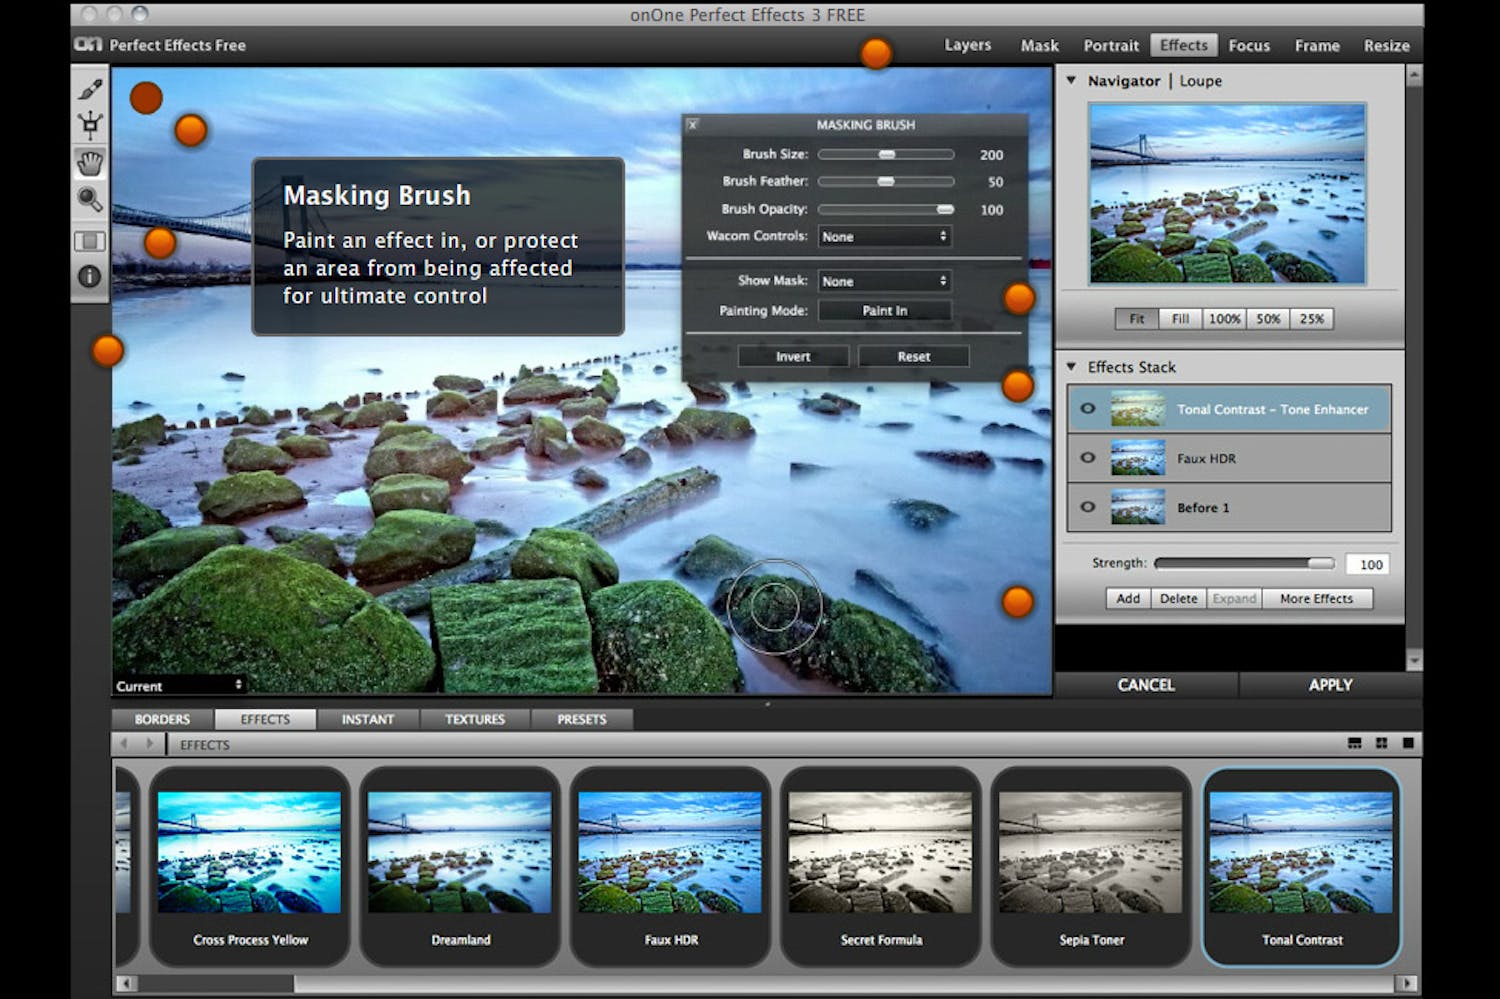The width and height of the screenshot is (1500, 999).
Task: Switch to the Portrait module tab
Action: [x=1111, y=46]
